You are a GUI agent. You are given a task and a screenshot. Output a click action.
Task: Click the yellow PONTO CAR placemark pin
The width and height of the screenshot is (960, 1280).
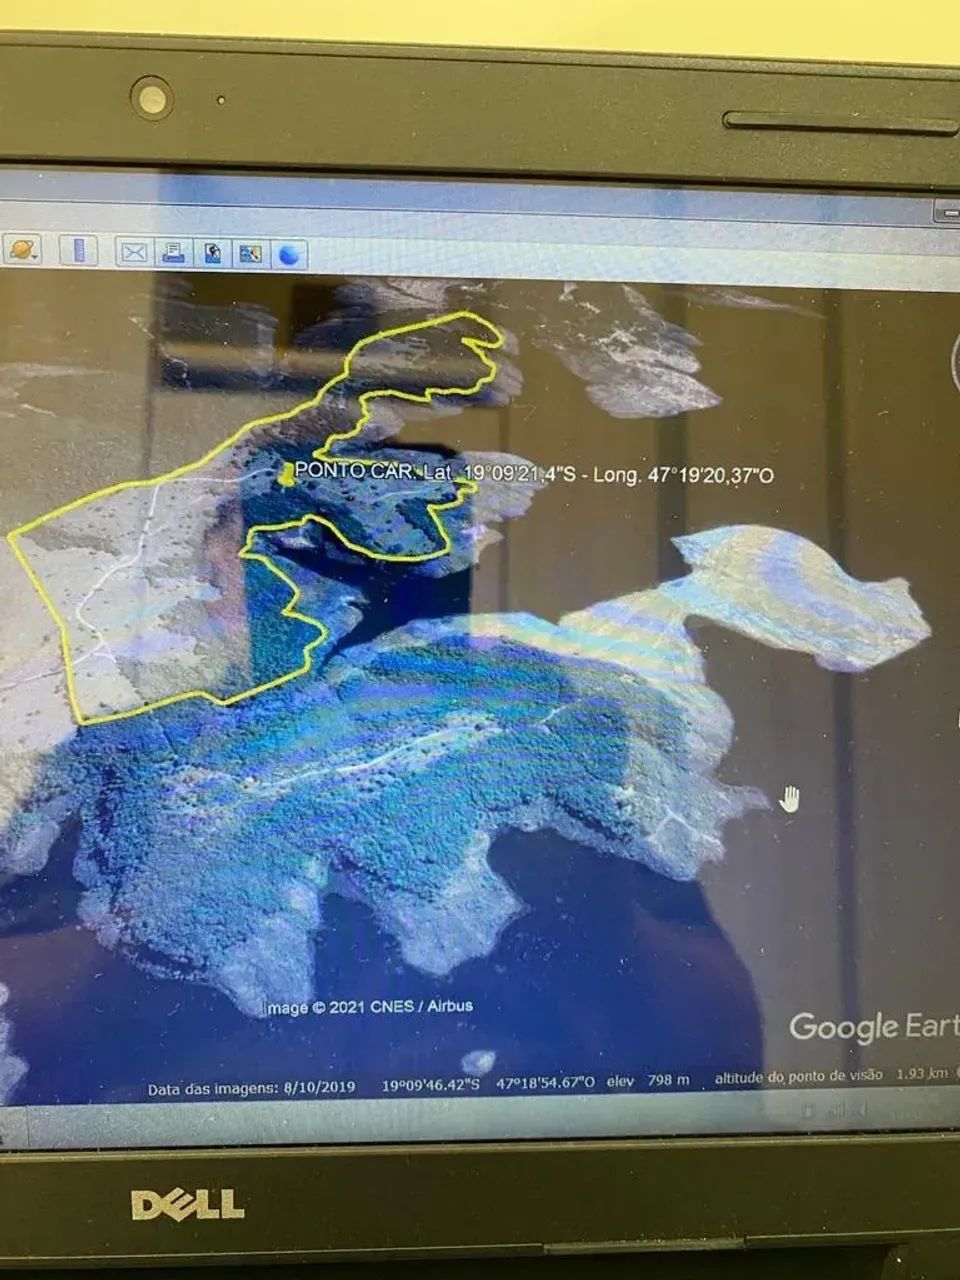click(286, 474)
